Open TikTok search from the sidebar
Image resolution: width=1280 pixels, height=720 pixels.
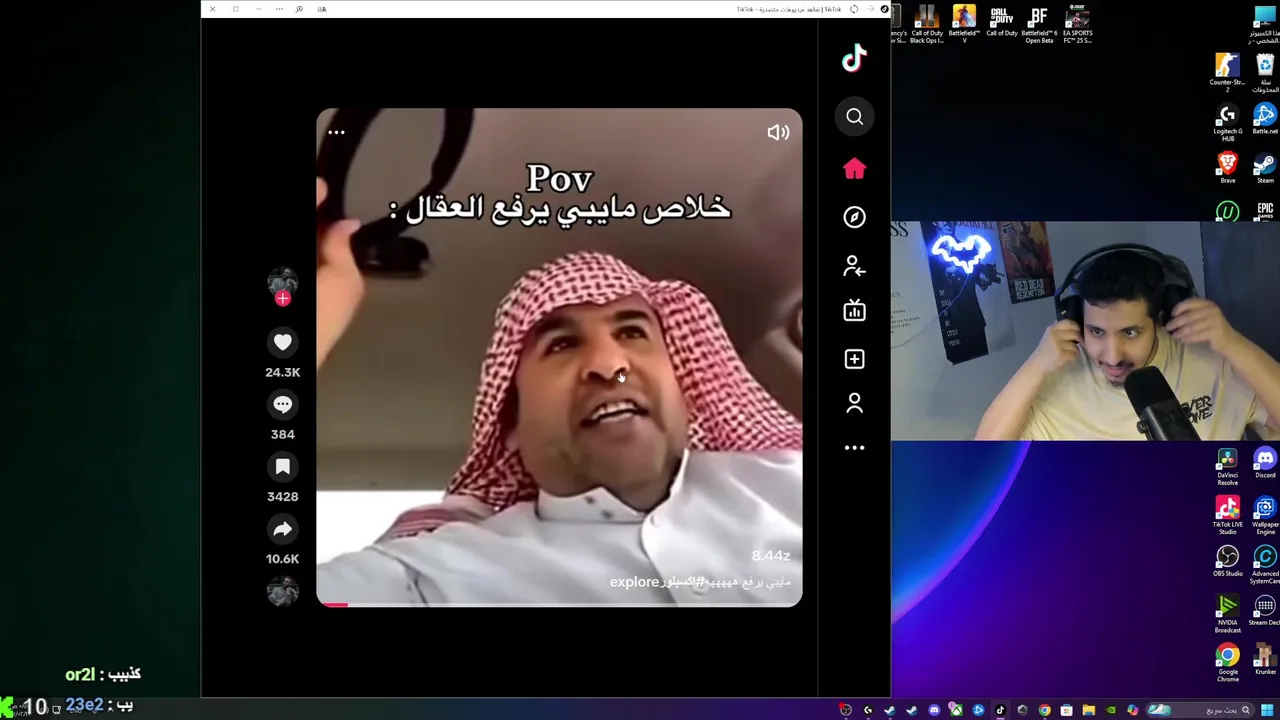click(x=854, y=117)
